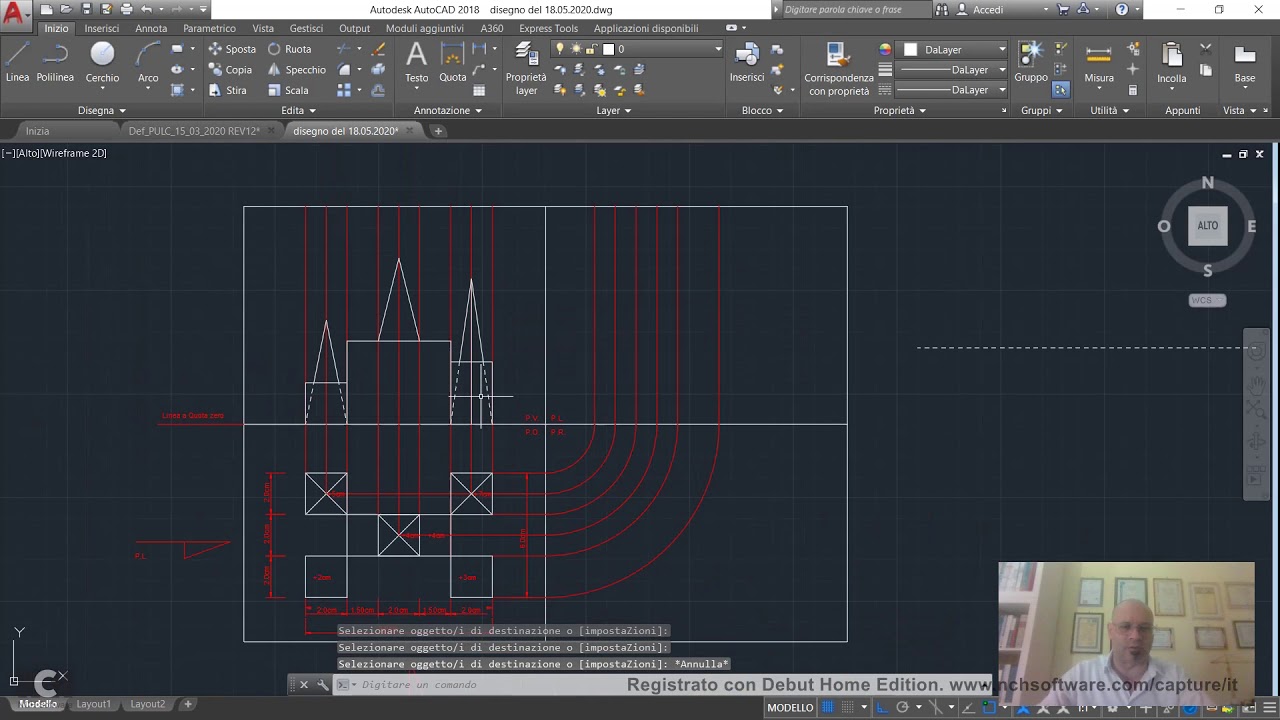
Task: Select the Arco arc tool
Action: (x=148, y=63)
